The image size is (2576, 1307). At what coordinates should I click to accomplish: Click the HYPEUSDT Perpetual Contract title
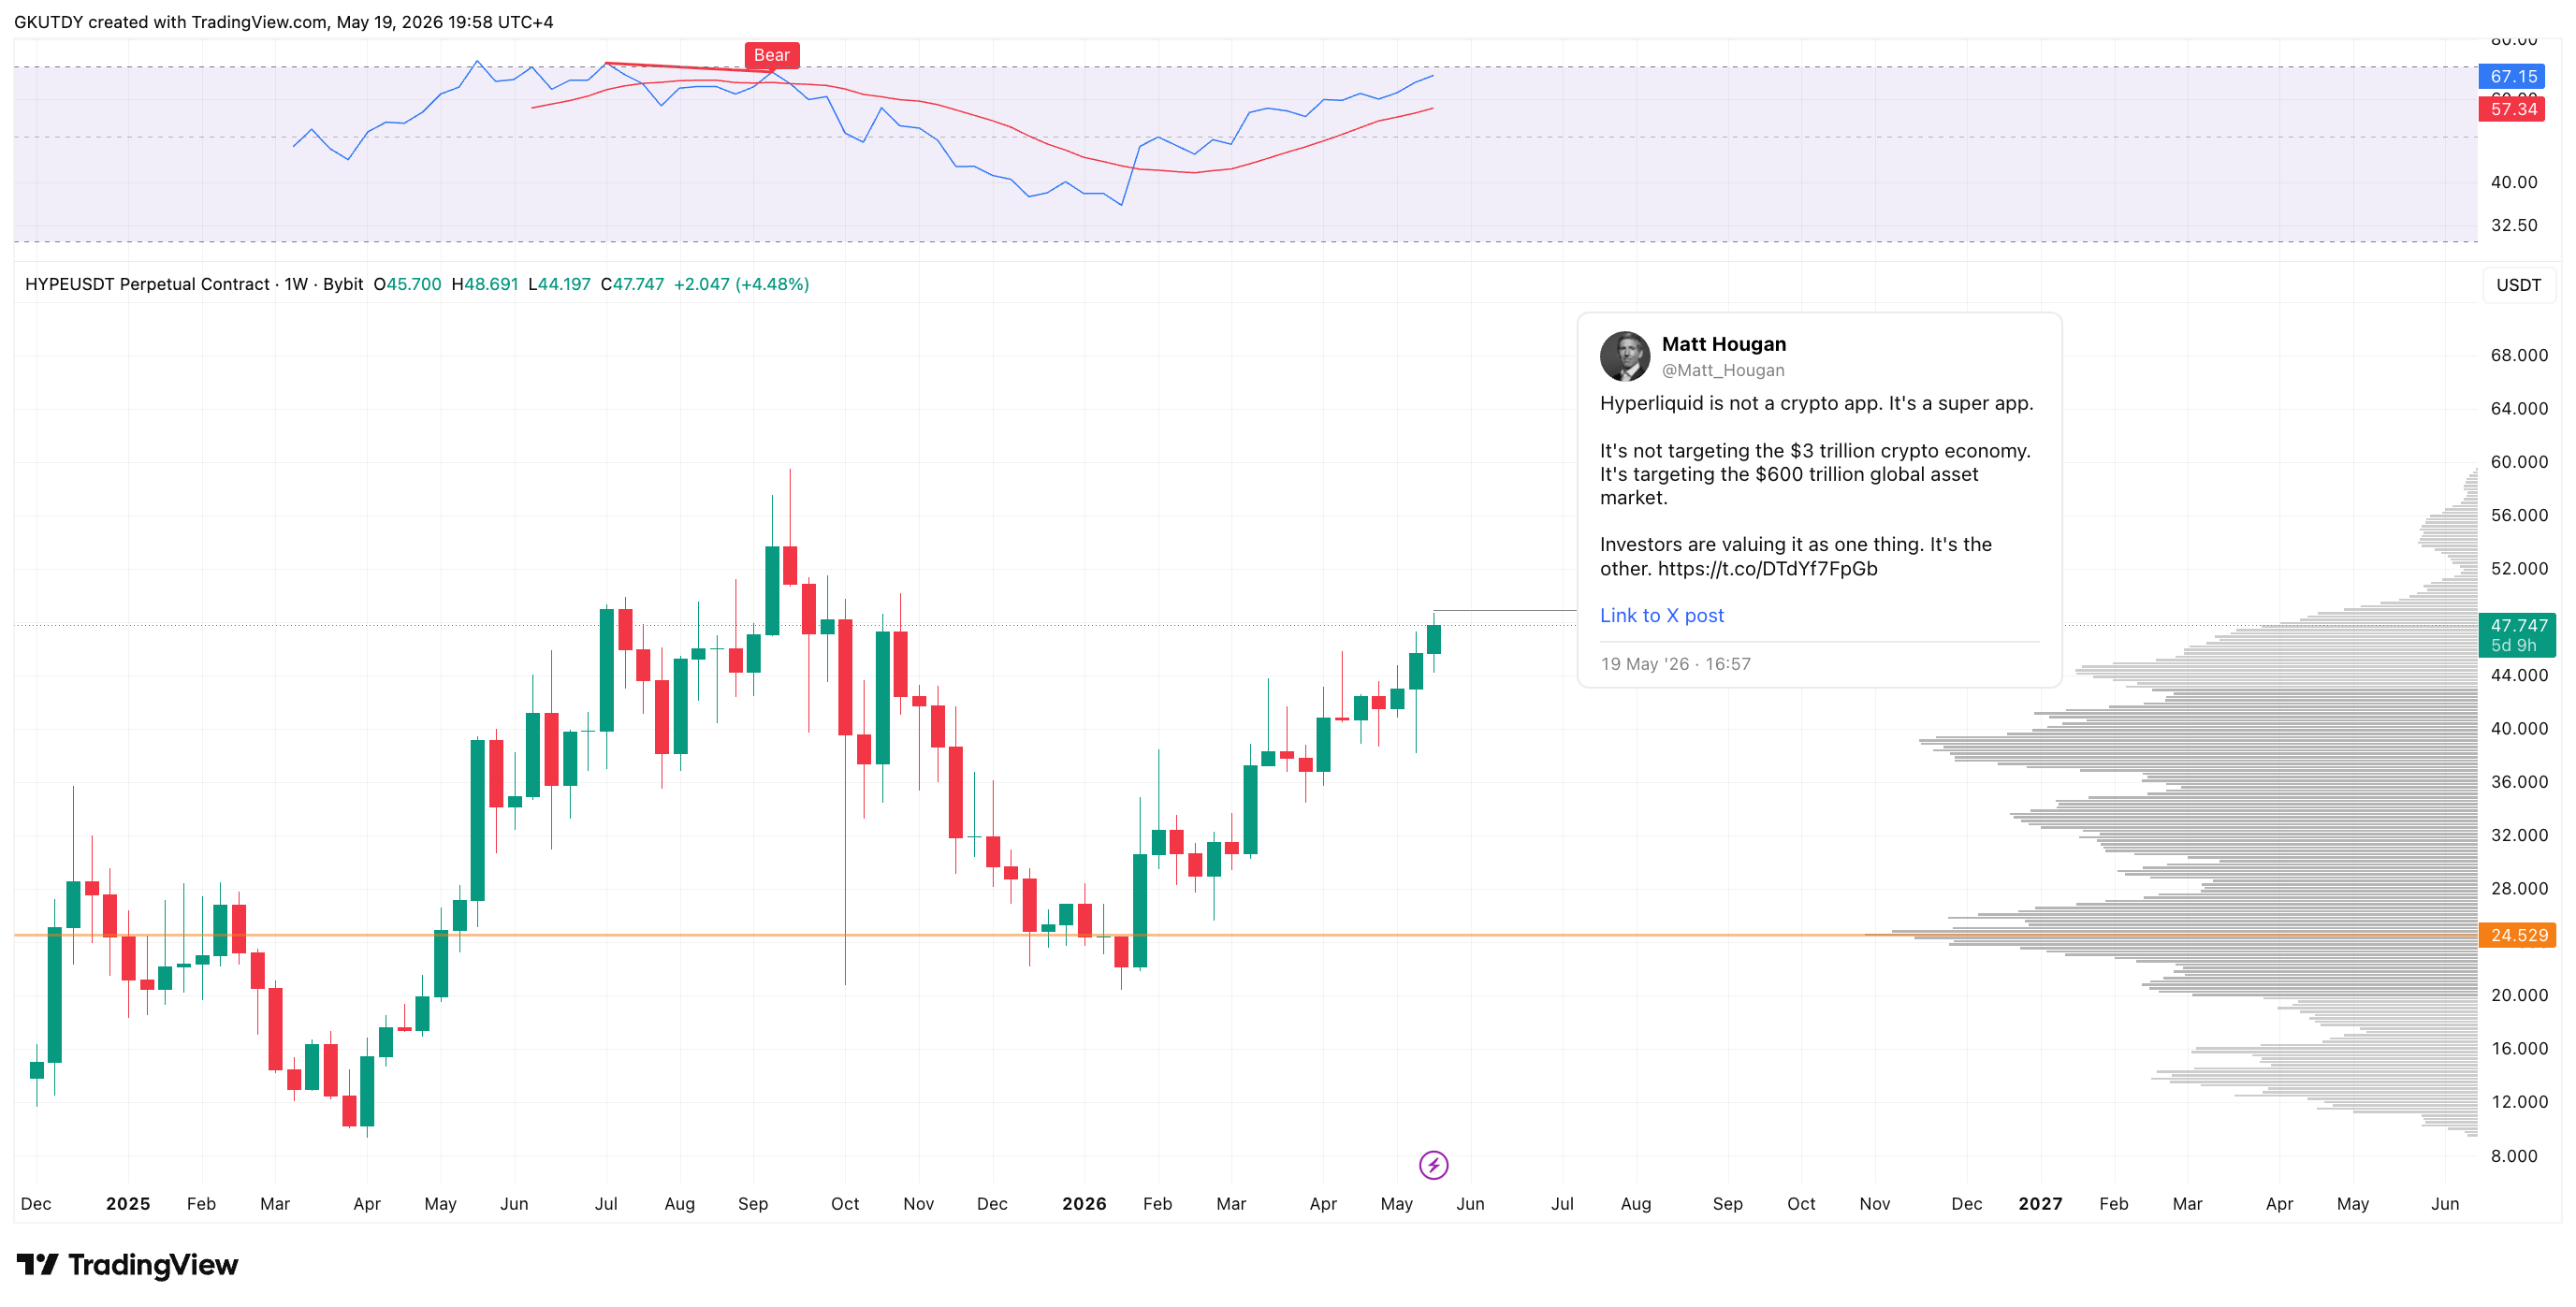147,284
